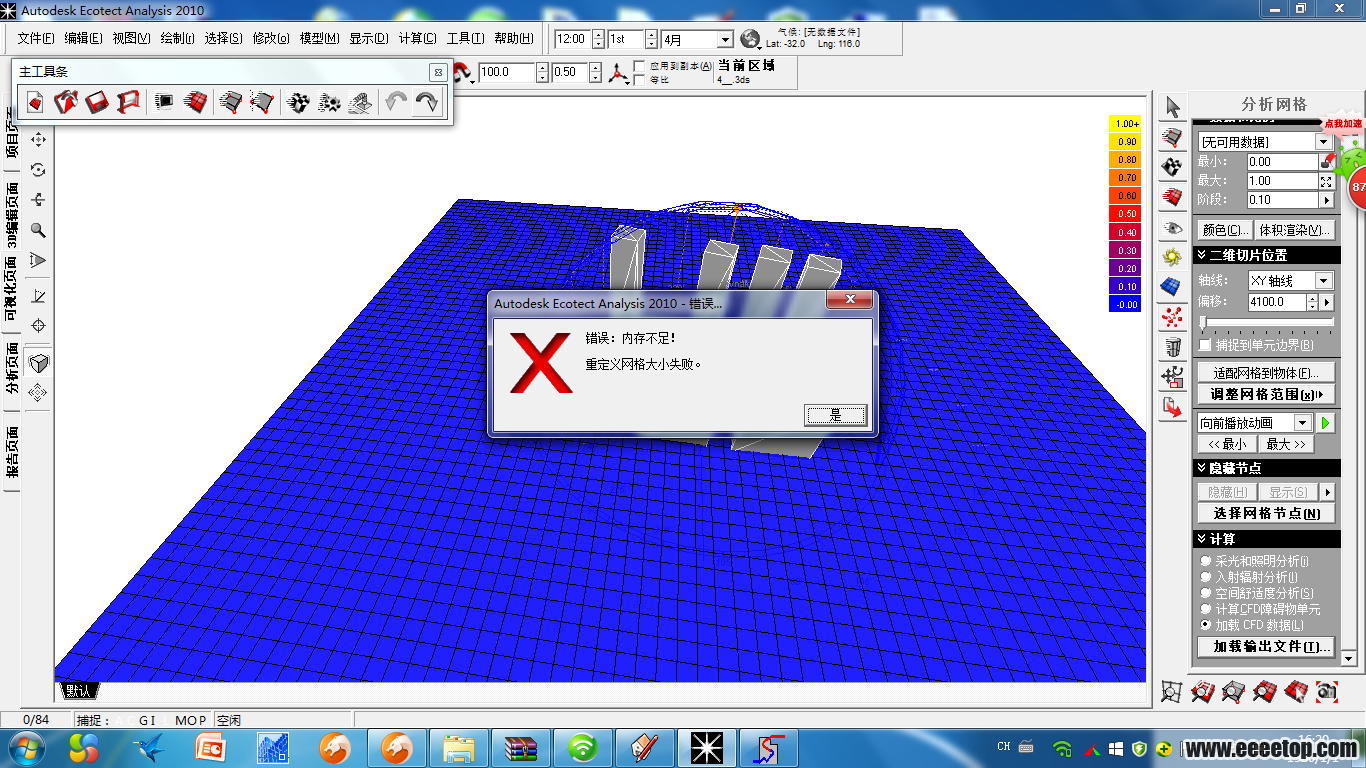
Task: Click 加载输出文件(T)... button
Action: click(x=1266, y=646)
